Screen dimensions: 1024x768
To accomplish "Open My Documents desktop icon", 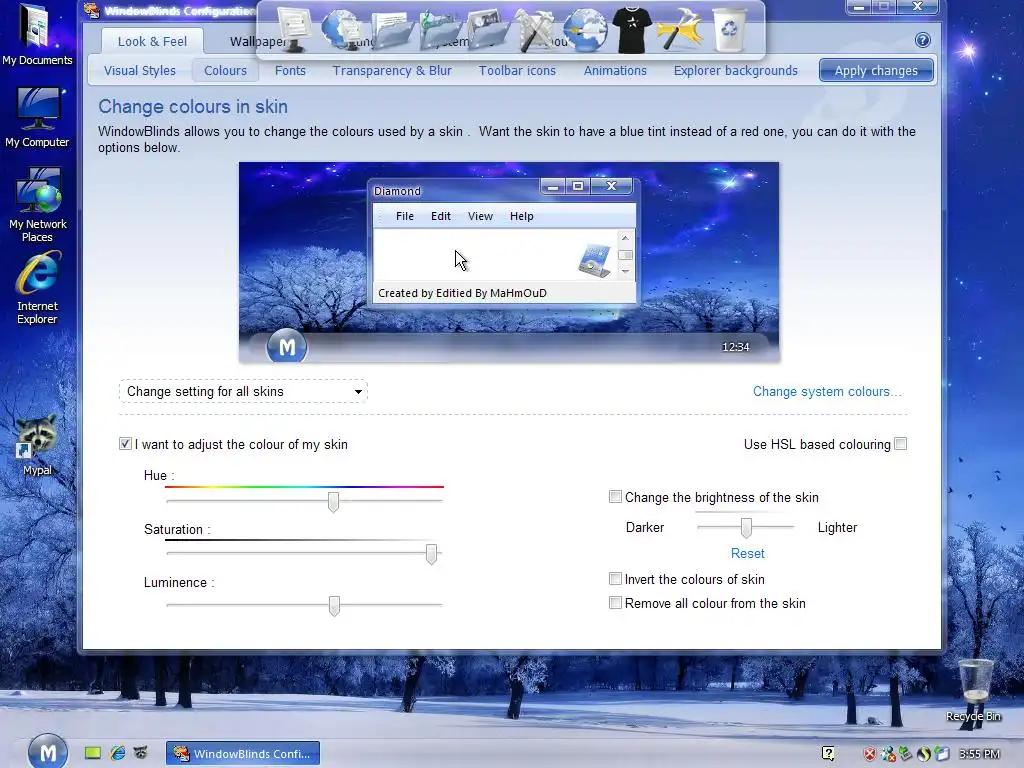I will 37,34.
